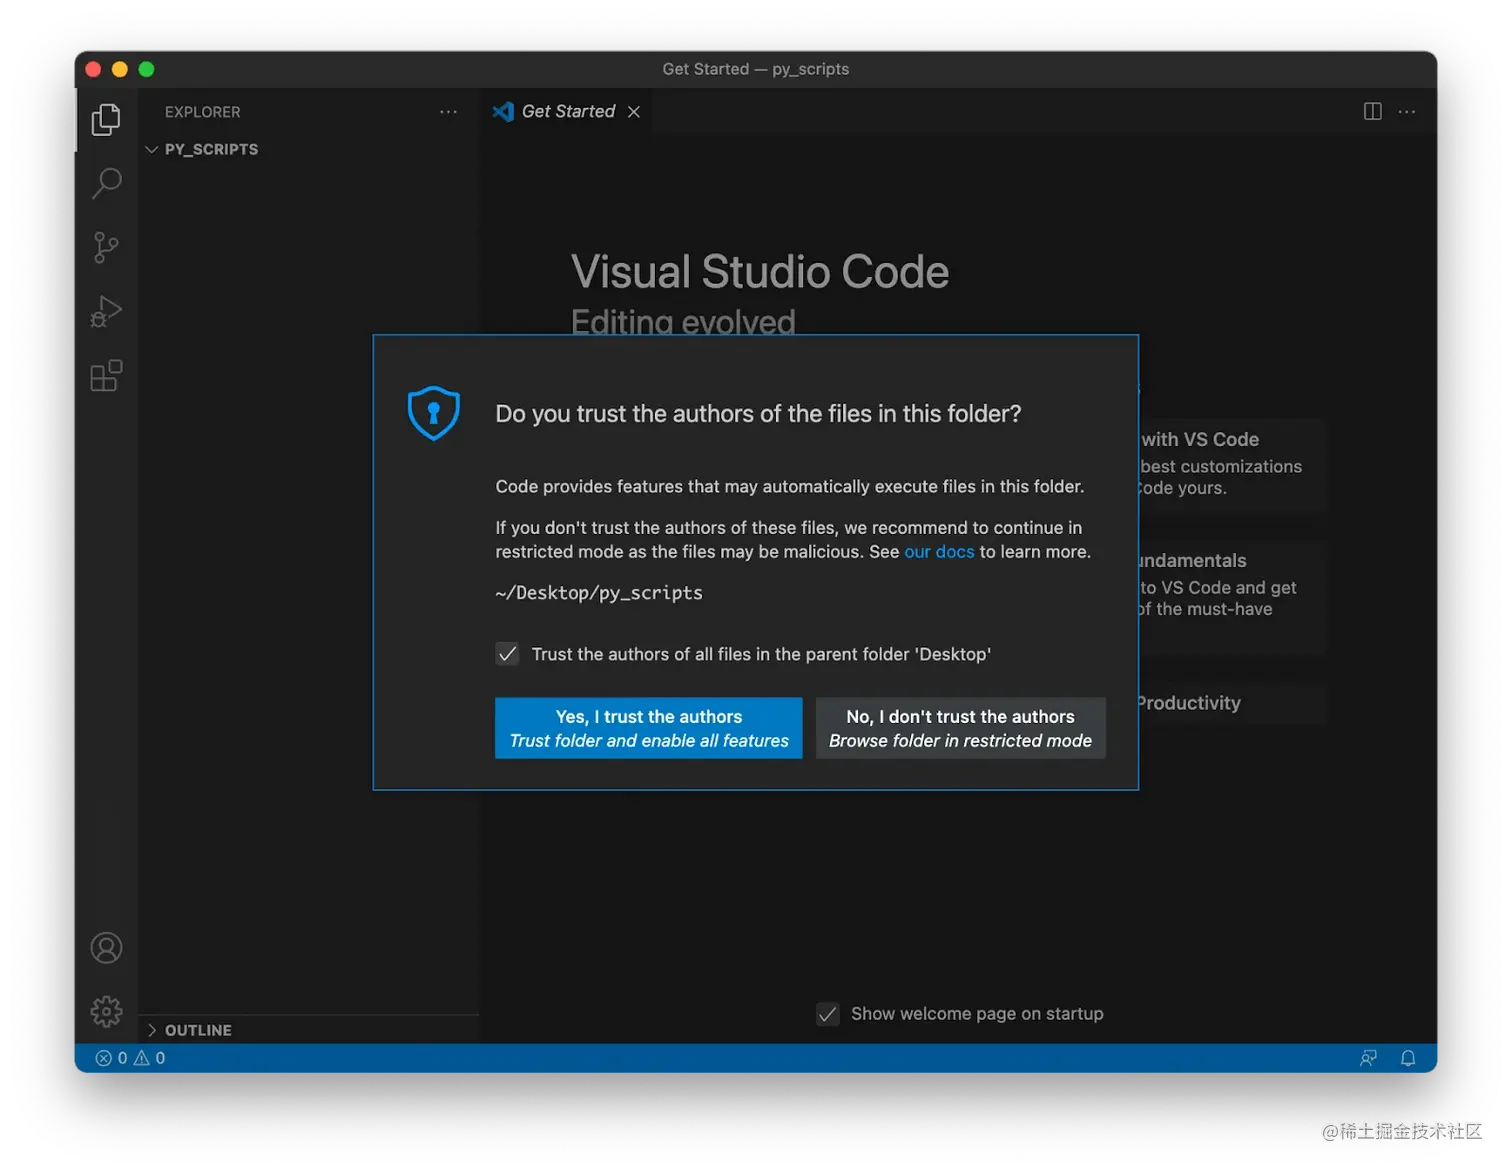Viewport: 1512px width, 1171px height.
Task: Open editor more actions ellipsis
Action: 1407,111
